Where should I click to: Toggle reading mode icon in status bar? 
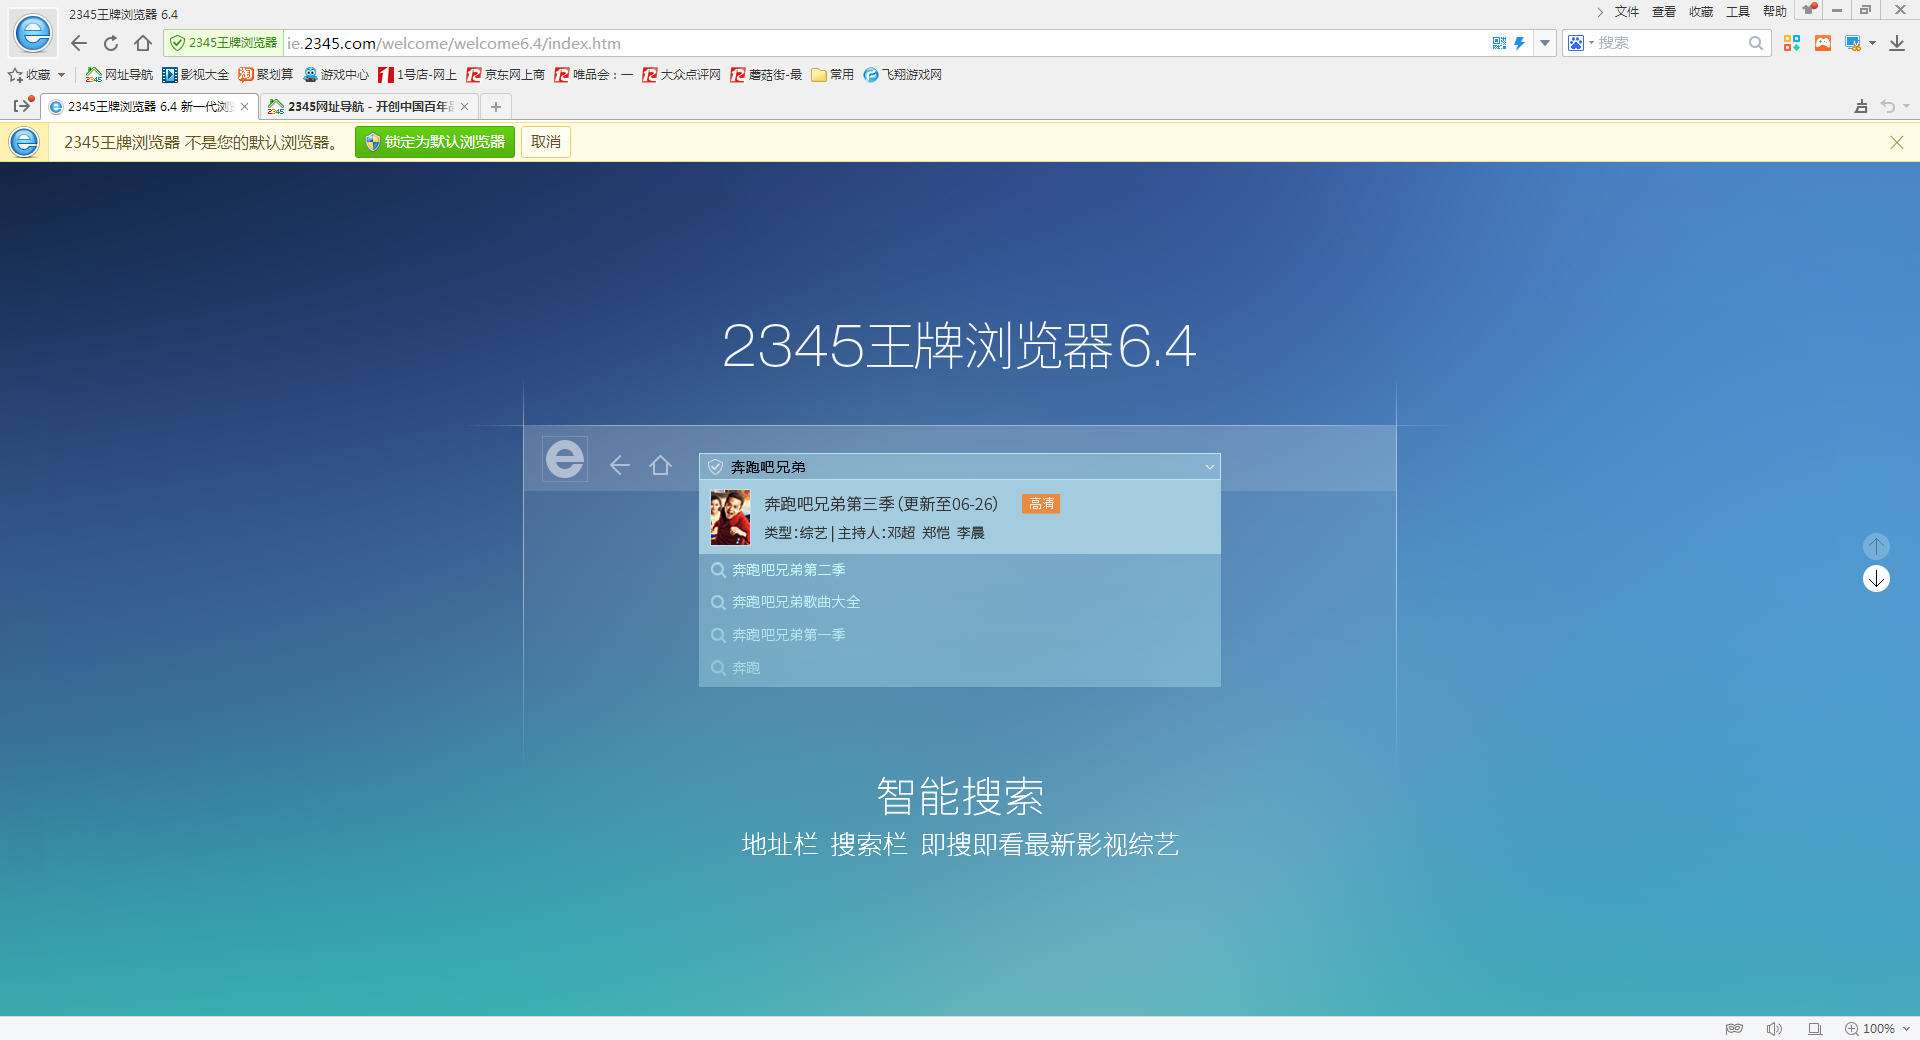1815,1028
